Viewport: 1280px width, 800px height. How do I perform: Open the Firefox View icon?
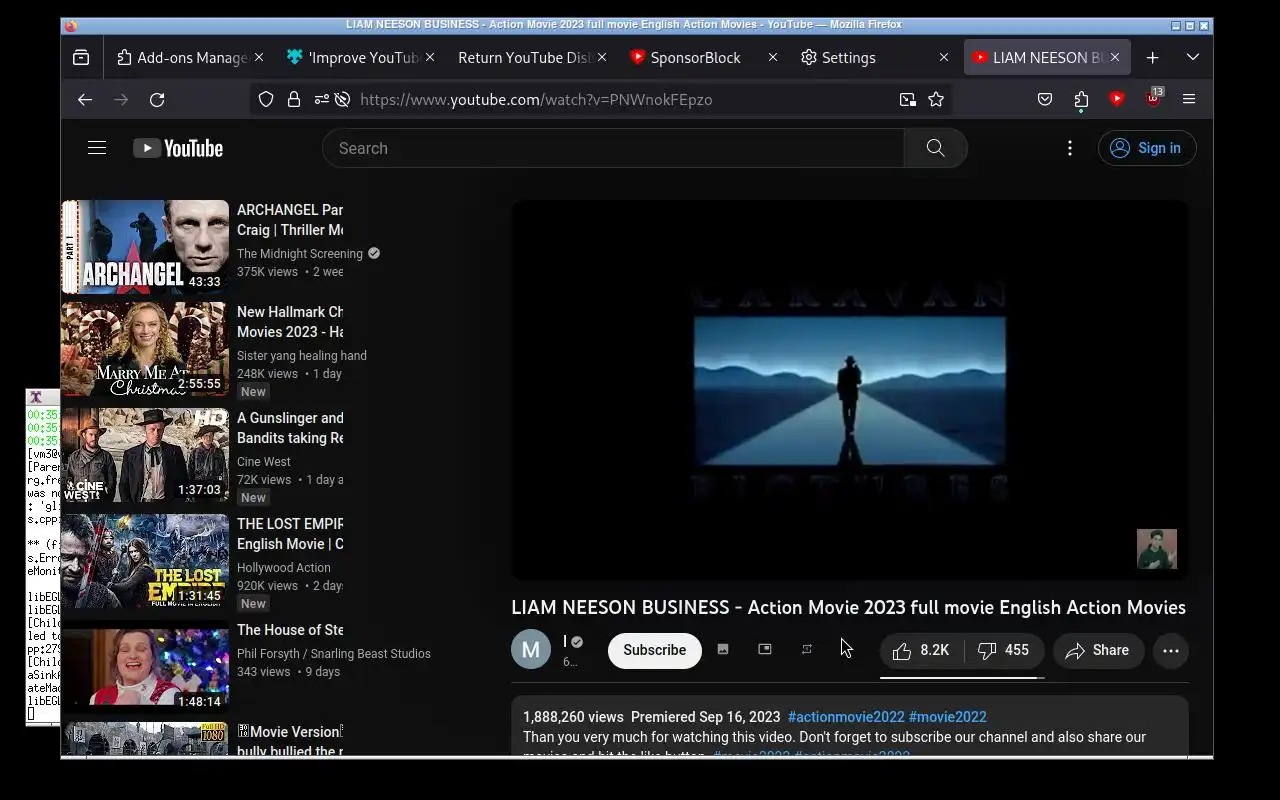pos(81,58)
